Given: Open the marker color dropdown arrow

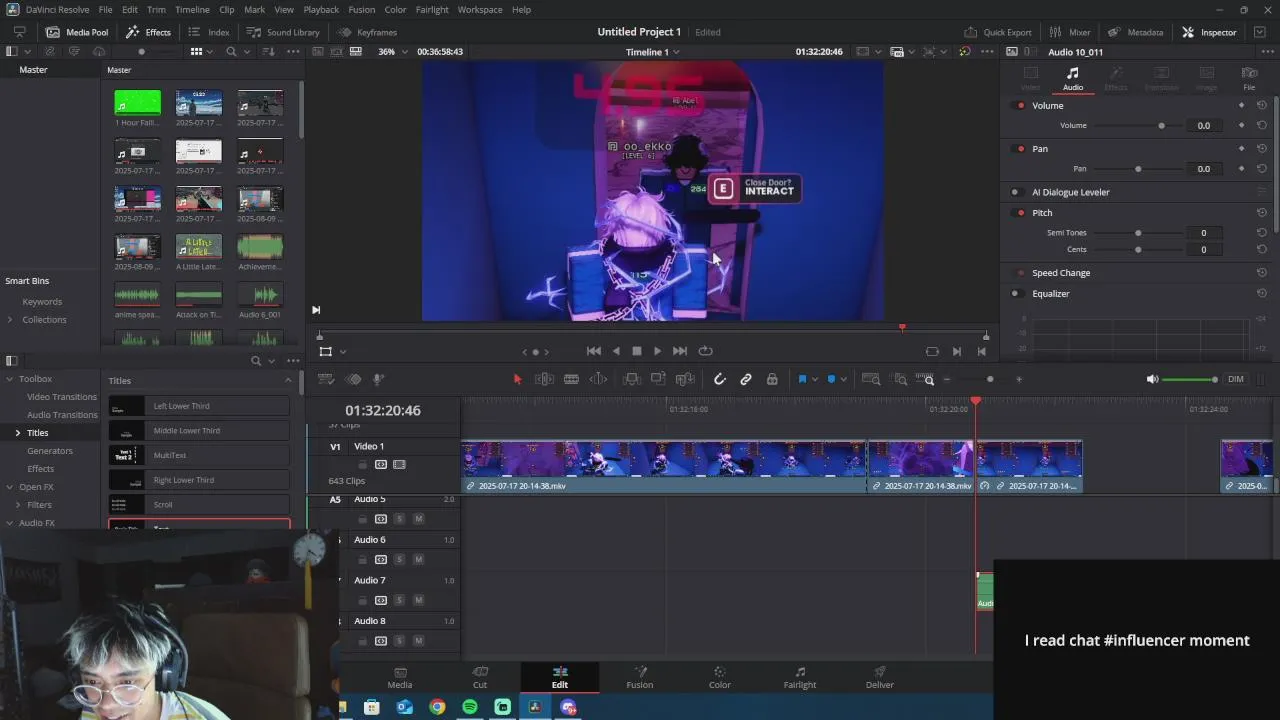Looking at the screenshot, I should click(844, 379).
